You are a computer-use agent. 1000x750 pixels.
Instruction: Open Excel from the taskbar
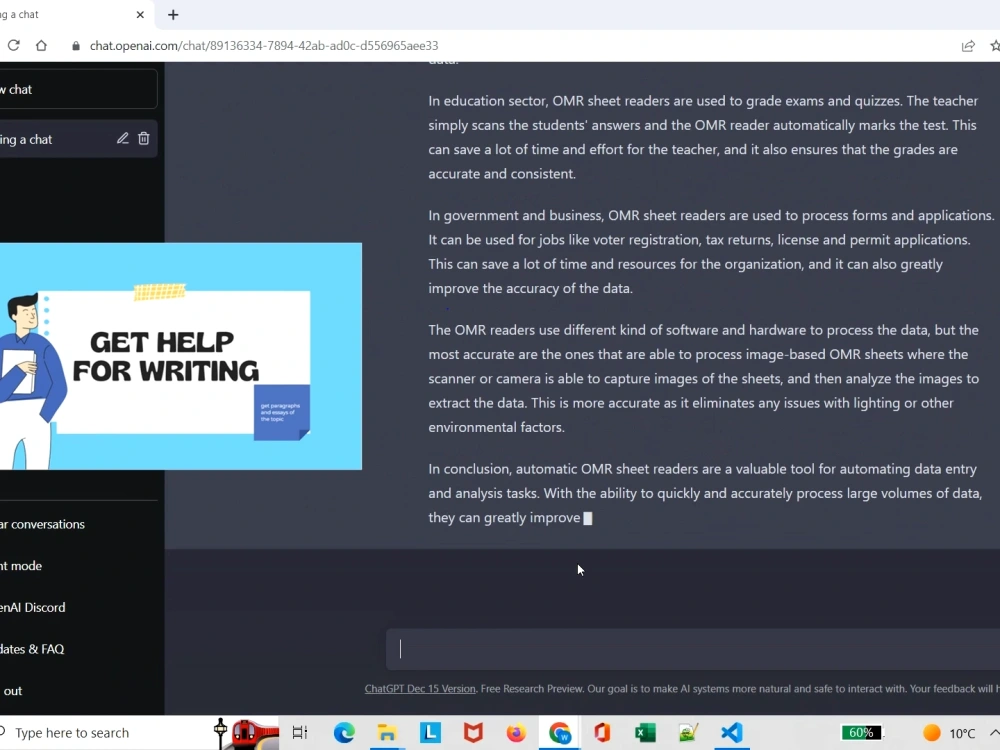click(x=645, y=733)
